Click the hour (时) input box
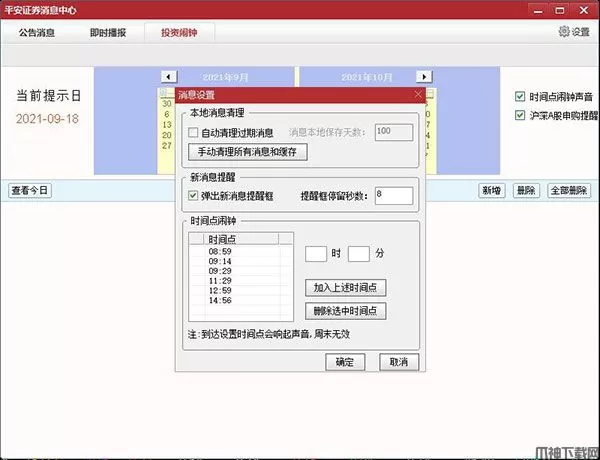The width and height of the screenshot is (600, 460). pyautogui.click(x=316, y=255)
